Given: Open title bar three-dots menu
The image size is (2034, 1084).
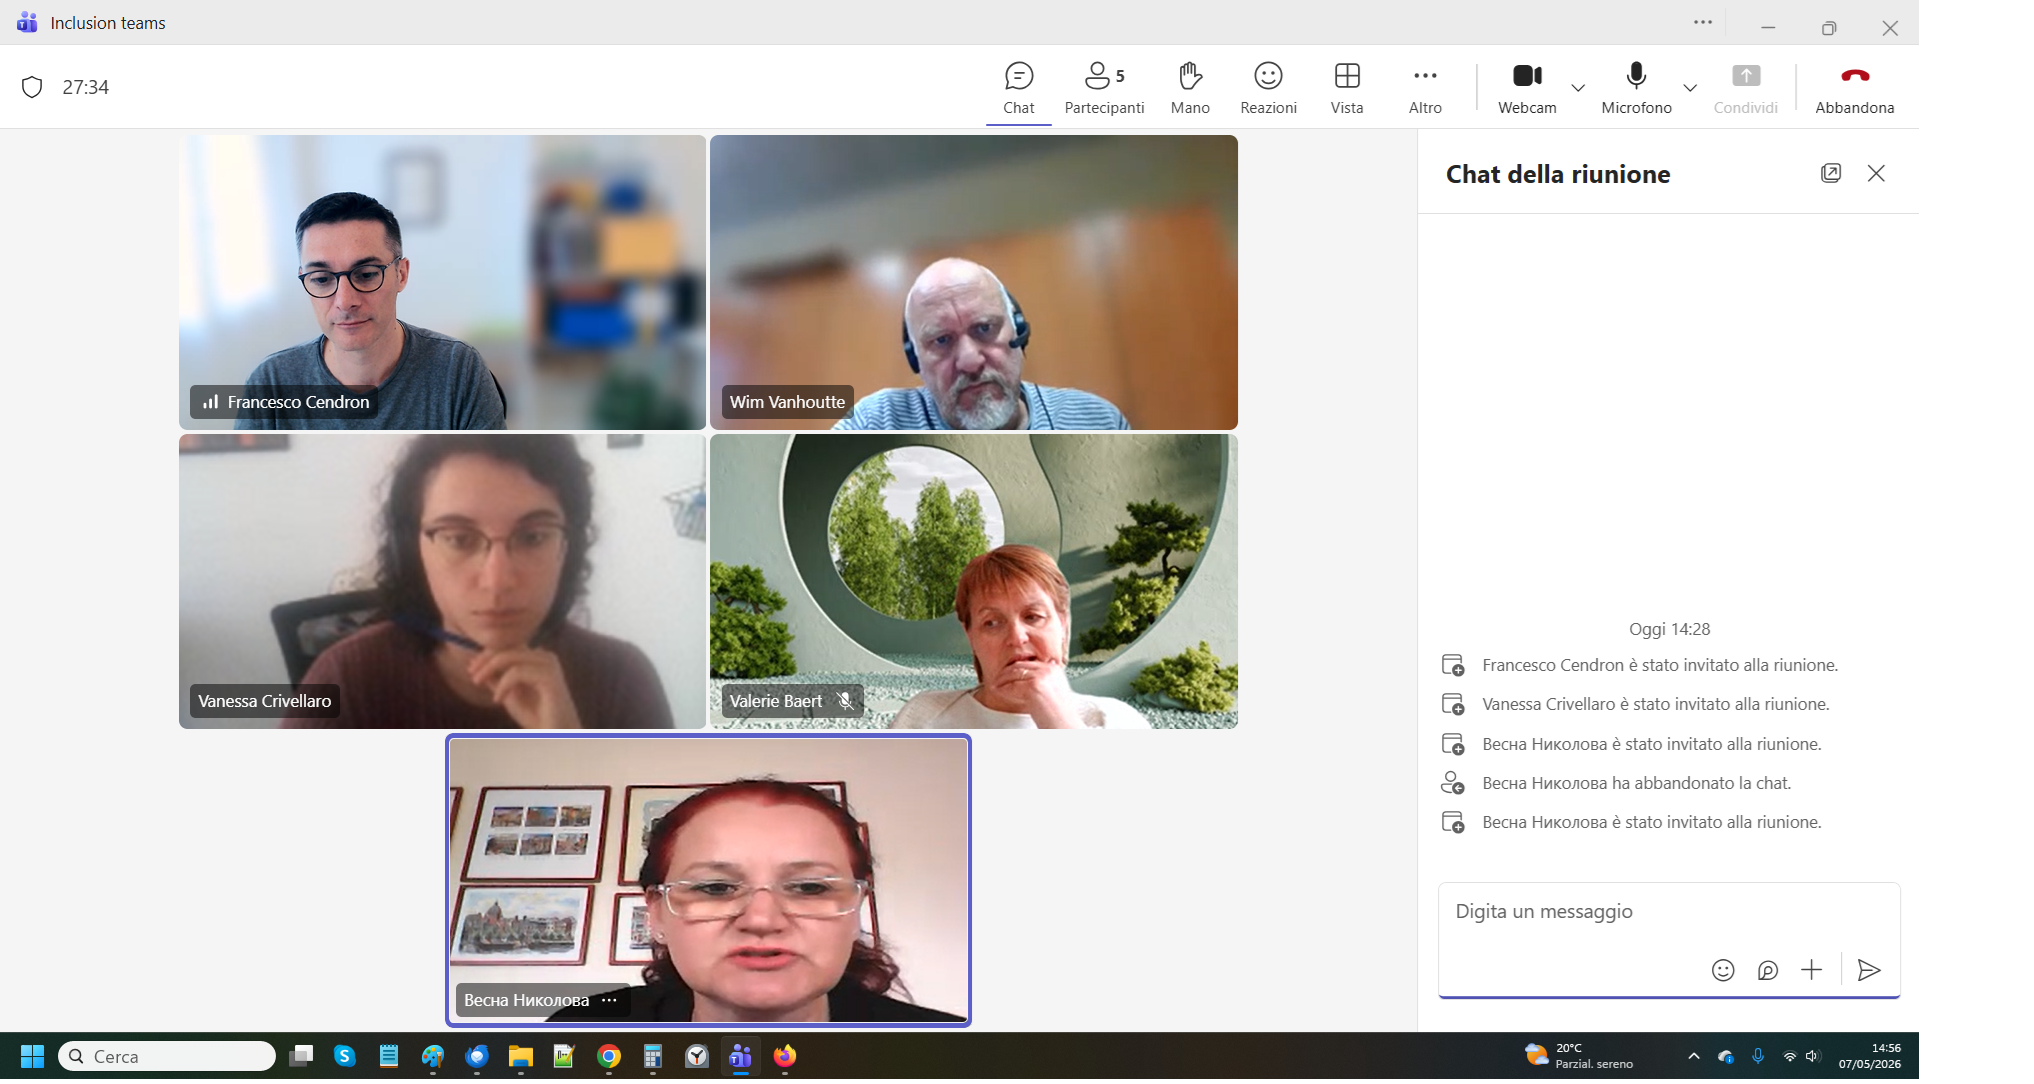Looking at the screenshot, I should click(x=1703, y=22).
